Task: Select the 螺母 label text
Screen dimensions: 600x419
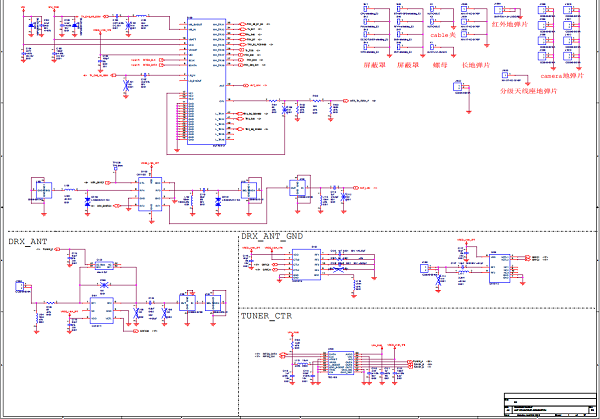Action: 438,63
